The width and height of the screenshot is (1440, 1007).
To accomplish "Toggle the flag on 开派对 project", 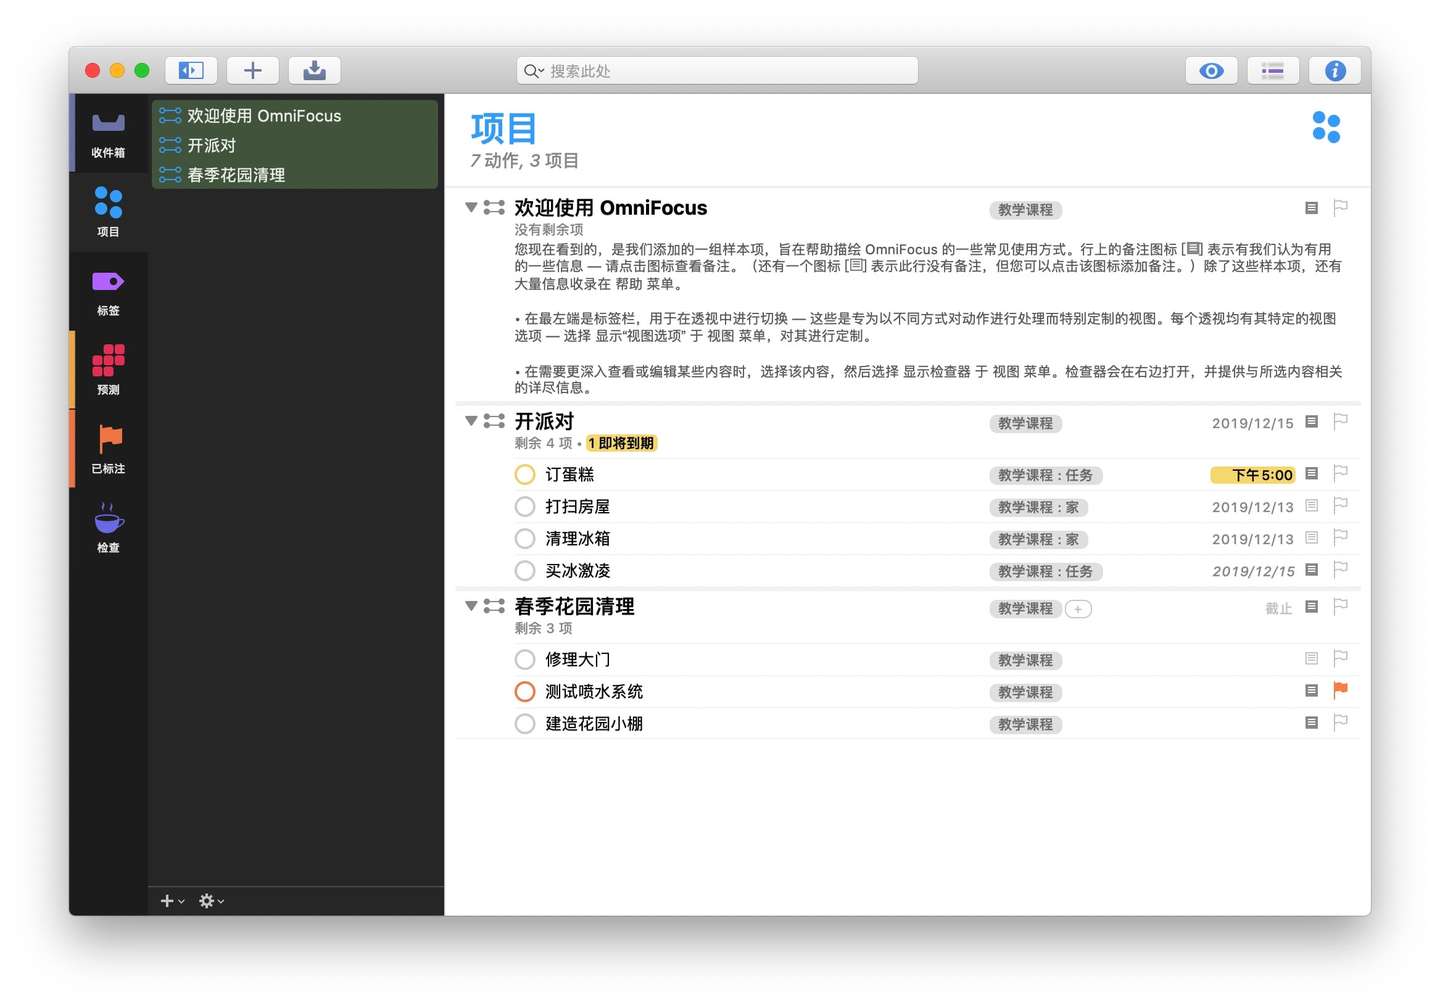I will tap(1341, 422).
